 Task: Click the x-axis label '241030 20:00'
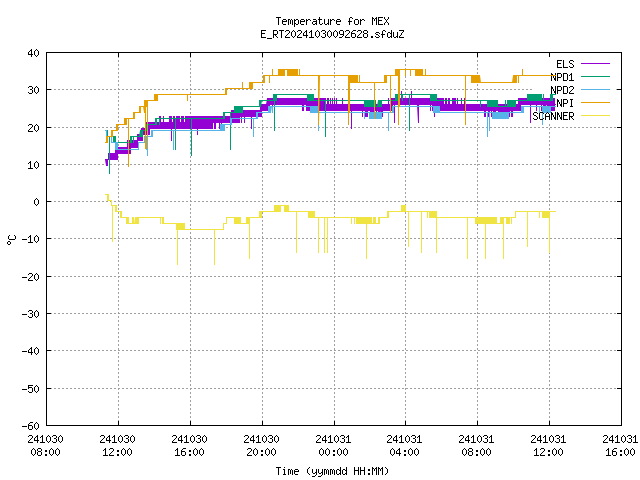261,446
